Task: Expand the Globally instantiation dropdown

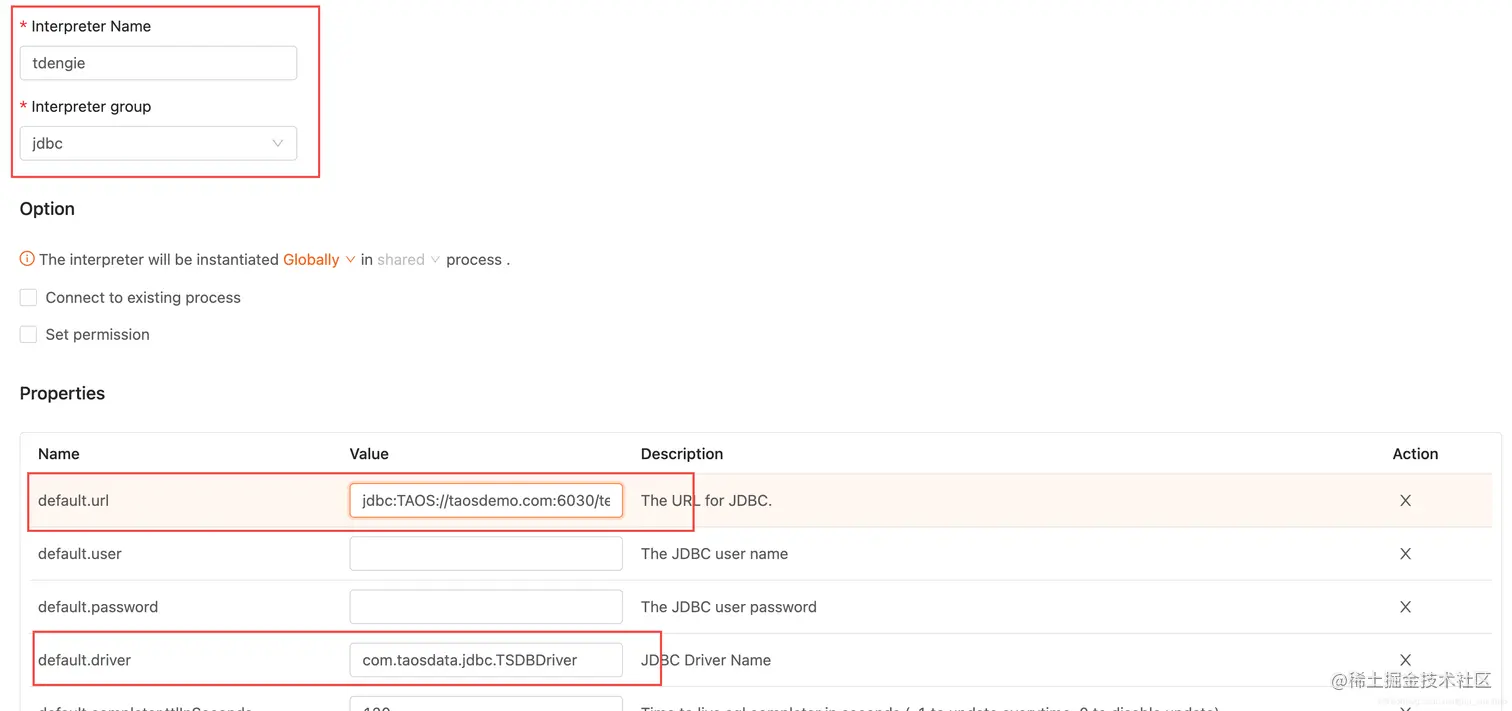Action: (x=319, y=259)
